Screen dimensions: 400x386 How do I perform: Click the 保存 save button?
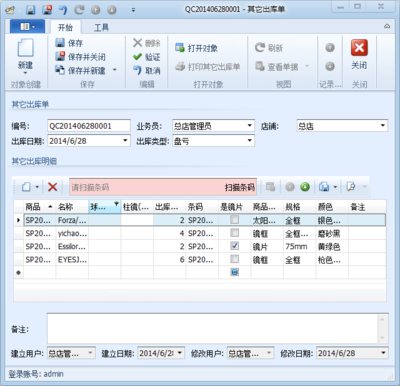[69, 43]
